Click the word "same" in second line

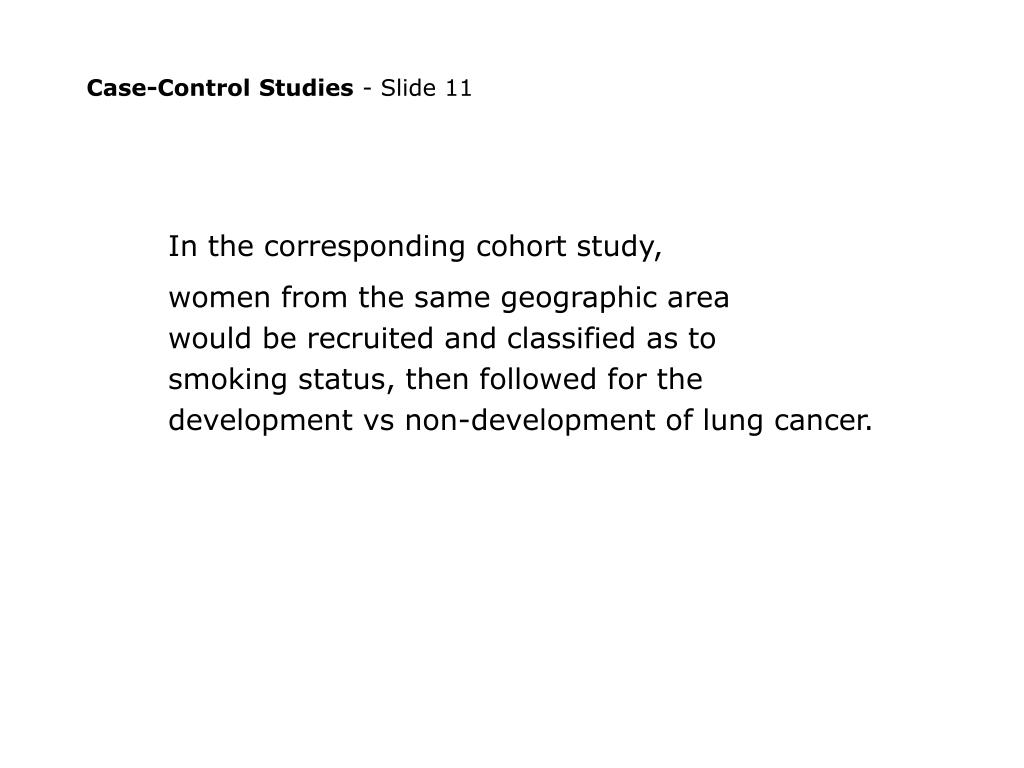(452, 298)
